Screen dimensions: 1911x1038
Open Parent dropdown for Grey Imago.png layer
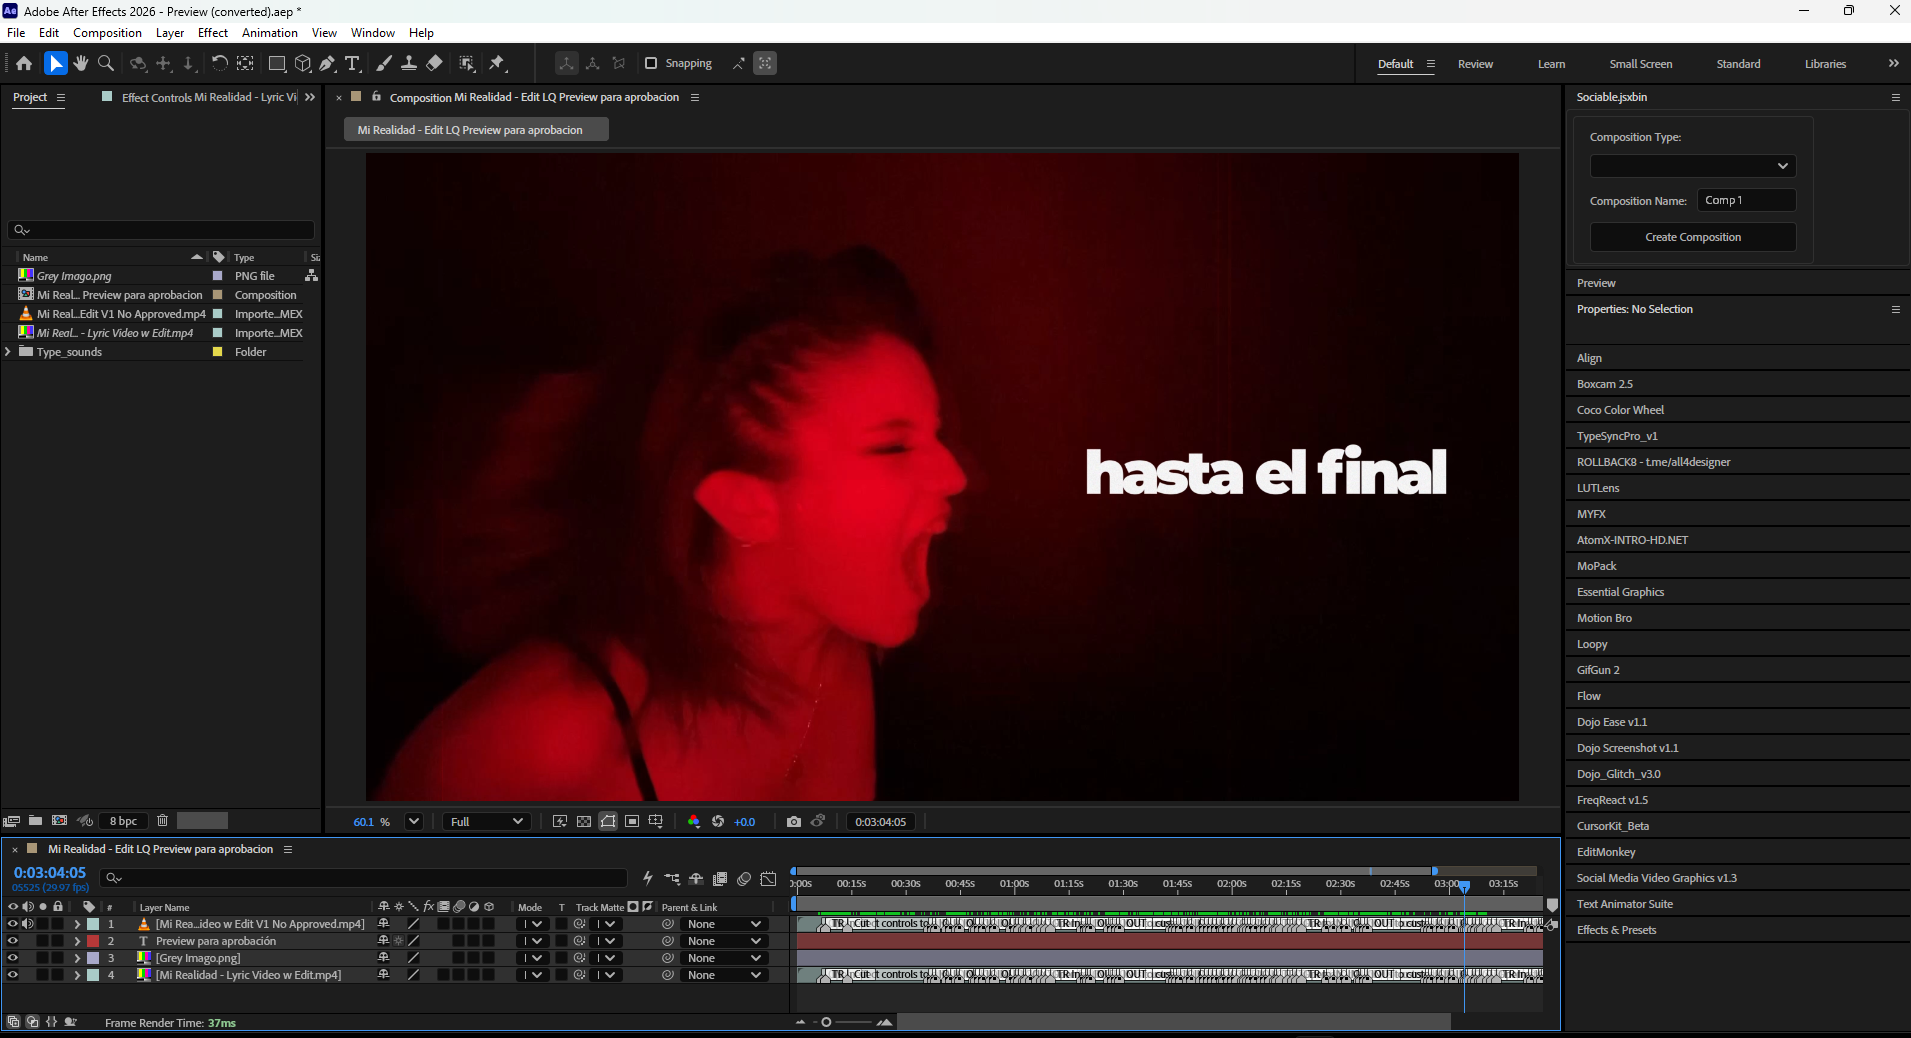click(724, 958)
